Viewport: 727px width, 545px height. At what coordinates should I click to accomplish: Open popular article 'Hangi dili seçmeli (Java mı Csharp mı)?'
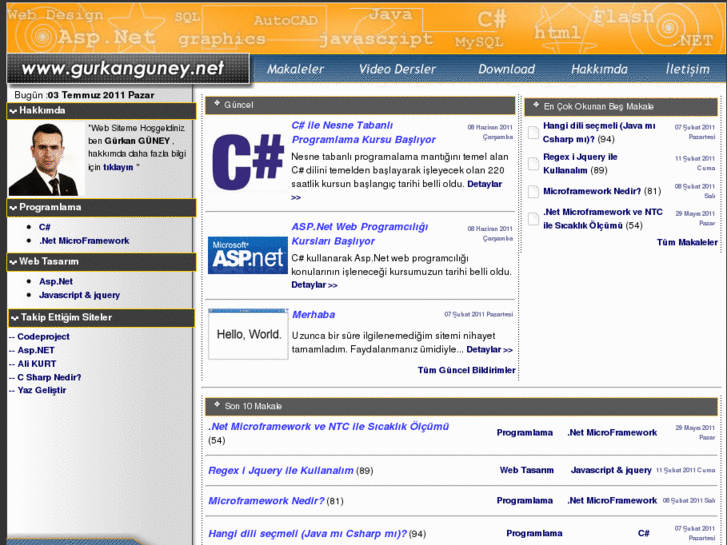pos(599,132)
